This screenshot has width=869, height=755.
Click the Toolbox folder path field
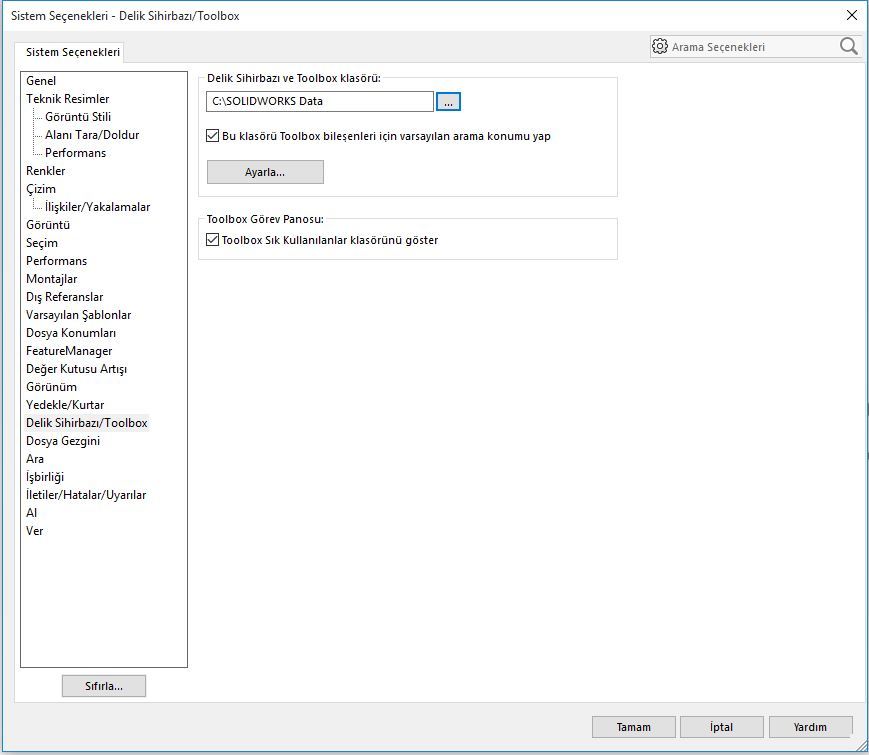320,101
